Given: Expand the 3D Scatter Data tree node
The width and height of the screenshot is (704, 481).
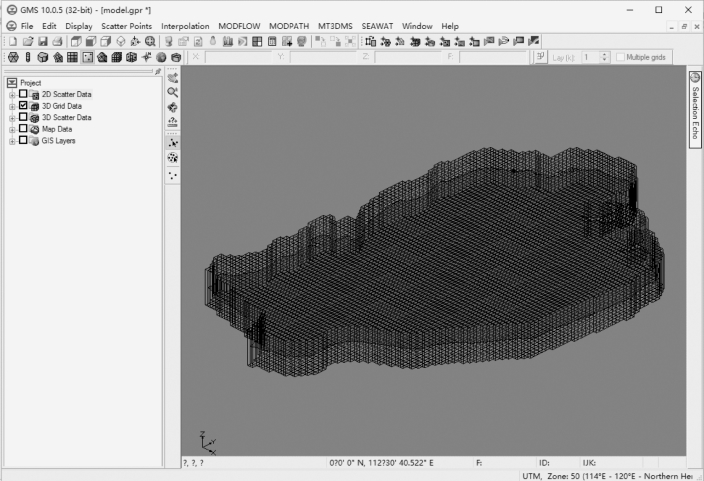Looking at the screenshot, I should point(11,118).
